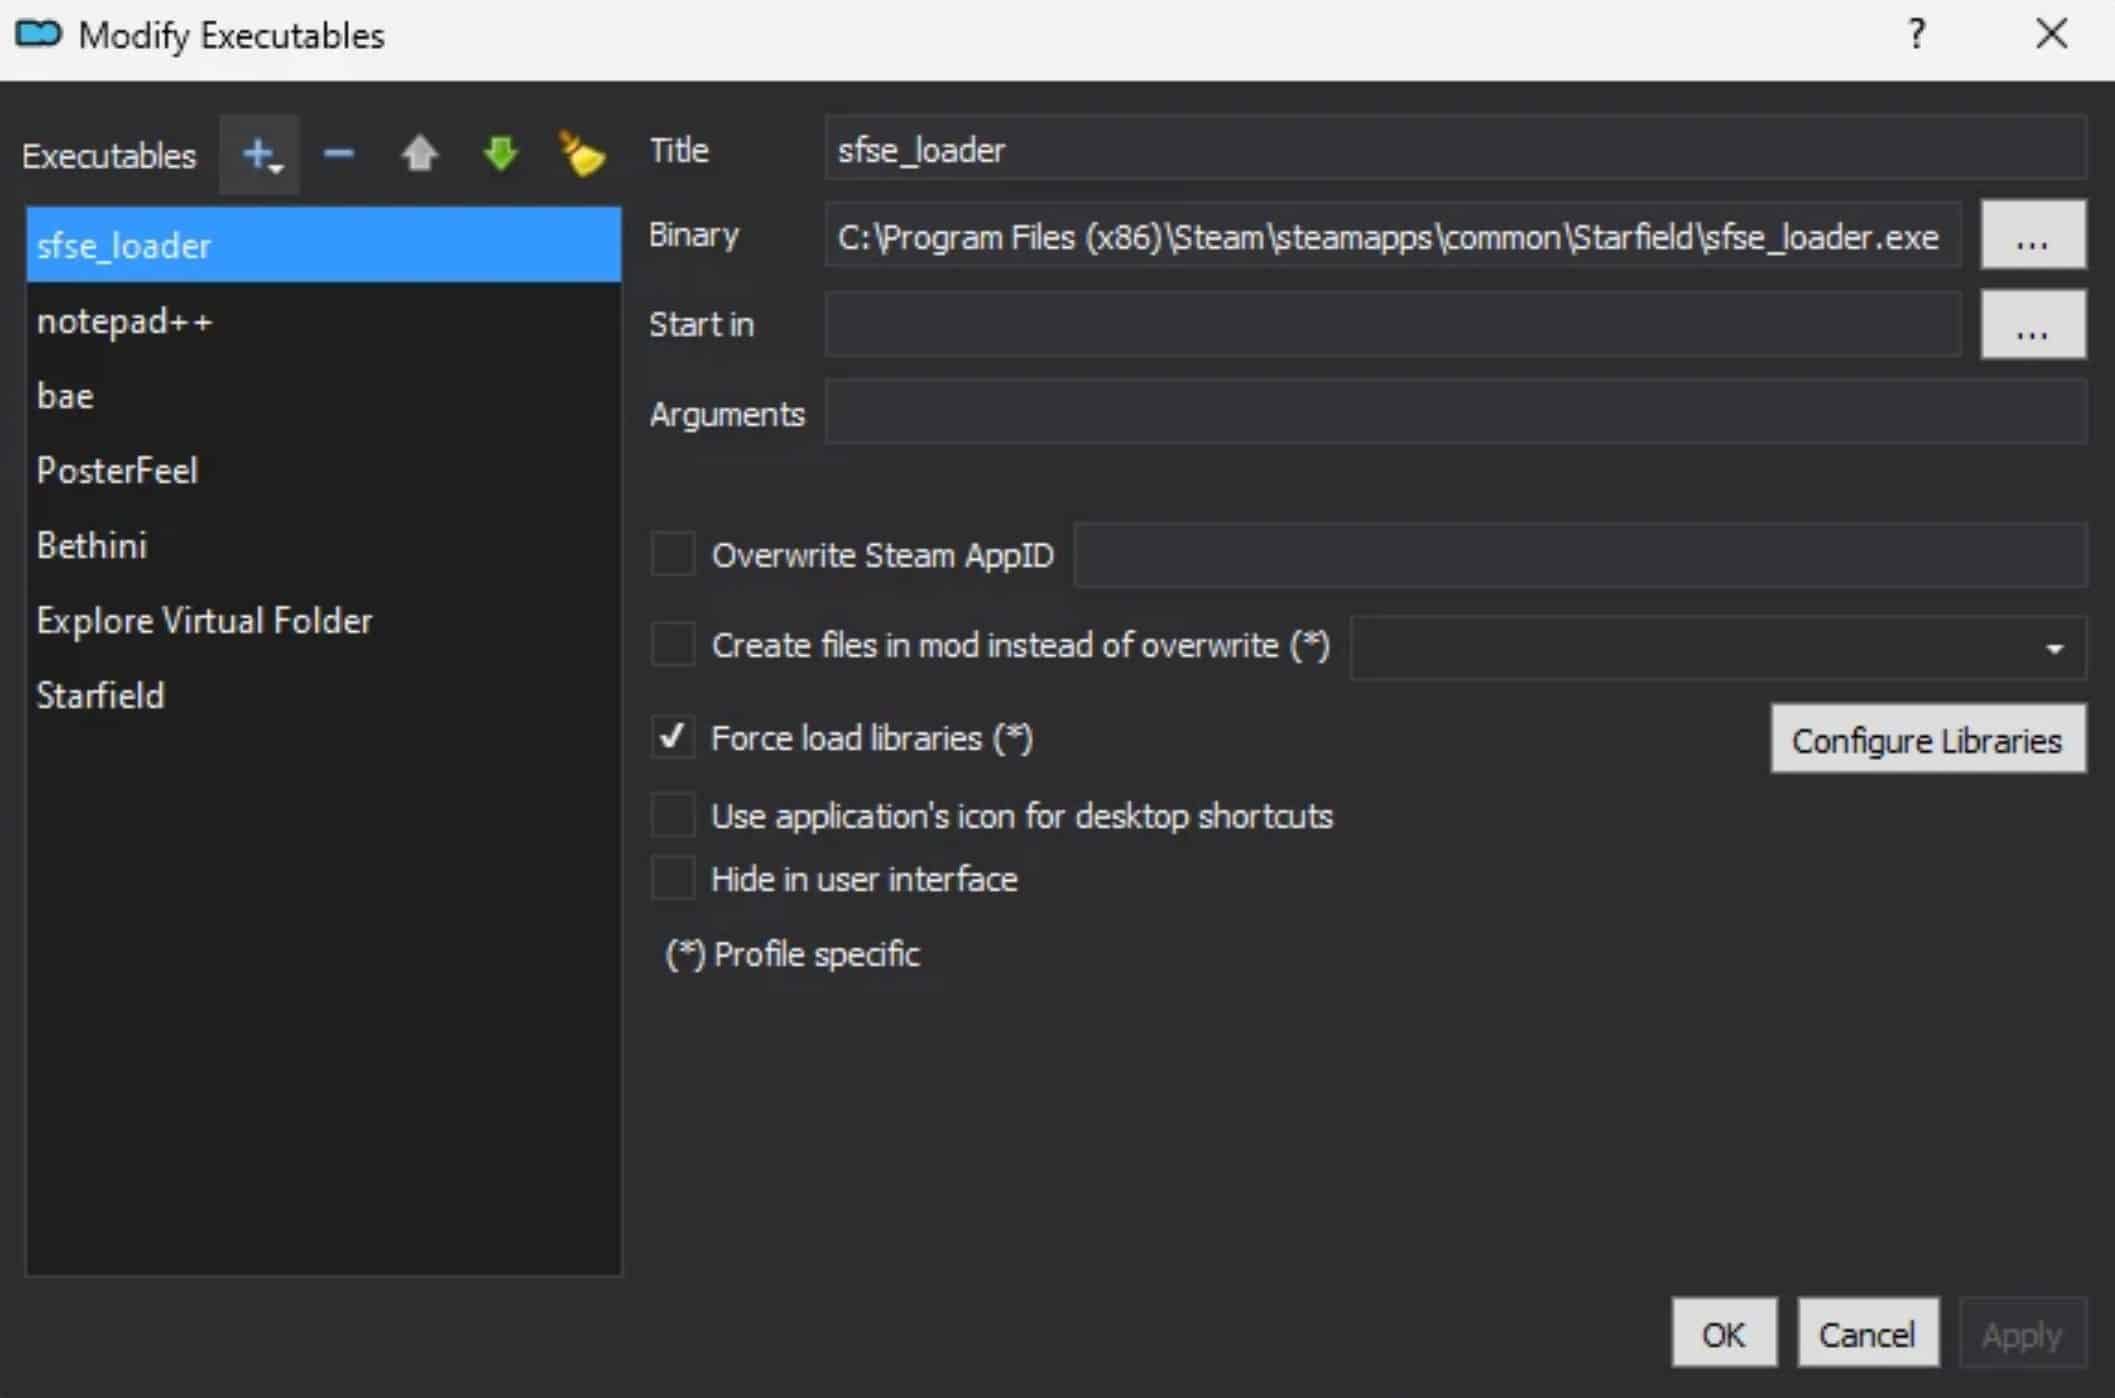Image resolution: width=2115 pixels, height=1398 pixels.
Task: Click the plus add executable icon
Action: 259,155
